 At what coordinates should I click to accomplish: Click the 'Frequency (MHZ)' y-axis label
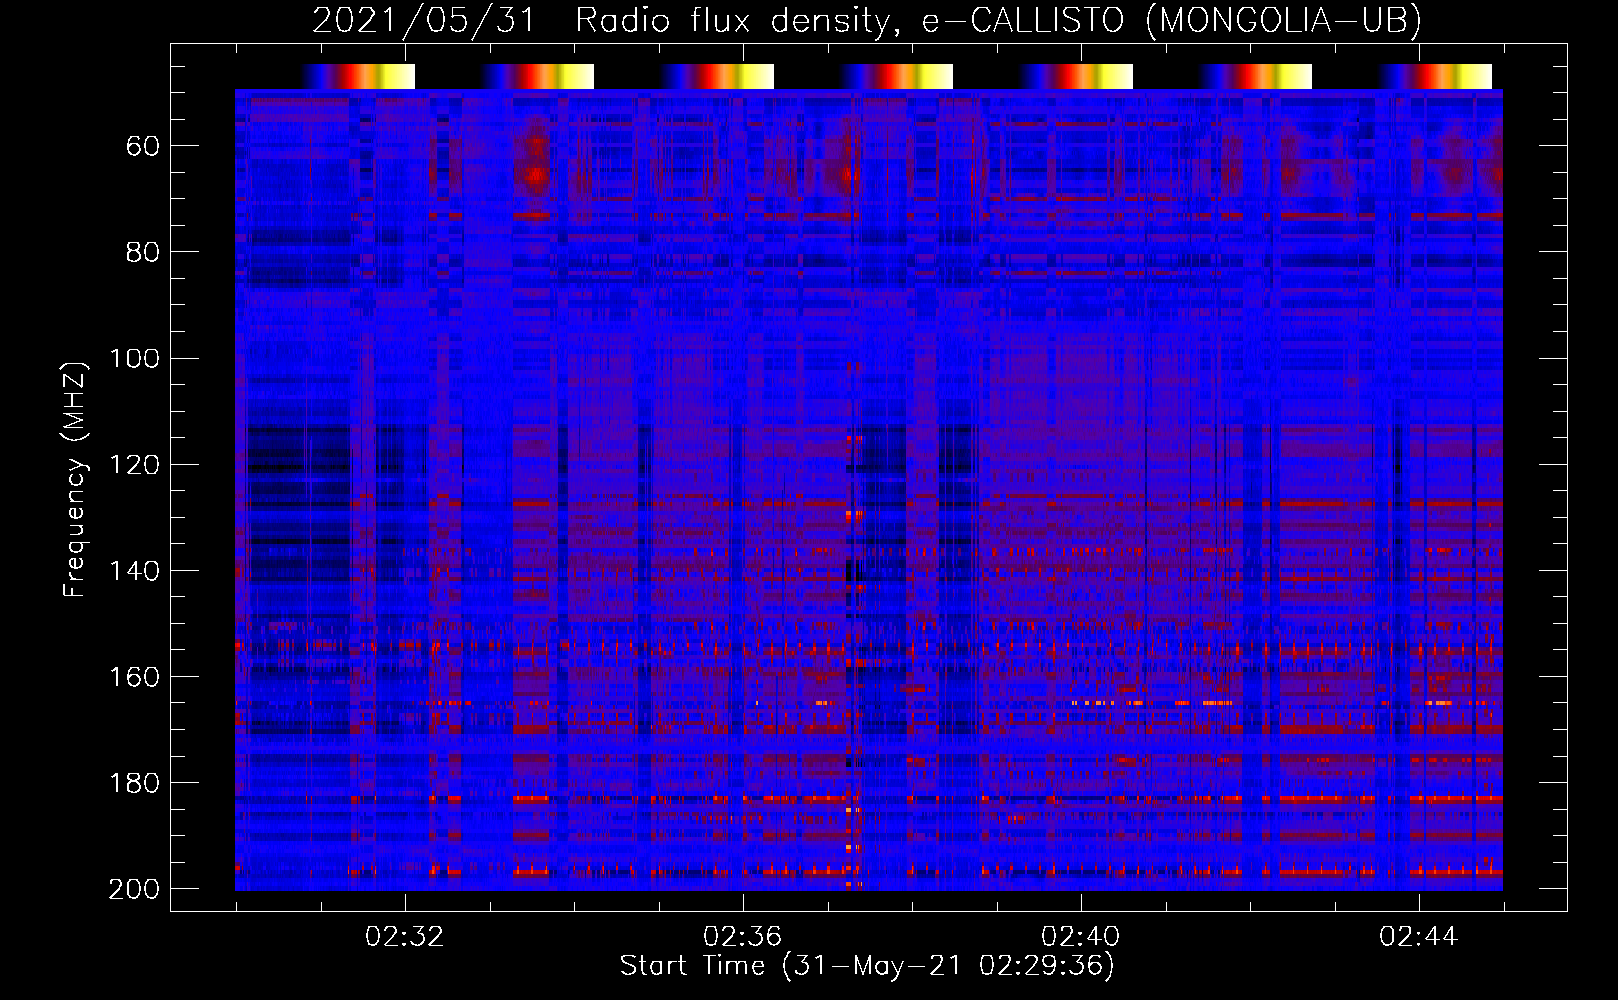[x=75, y=479]
